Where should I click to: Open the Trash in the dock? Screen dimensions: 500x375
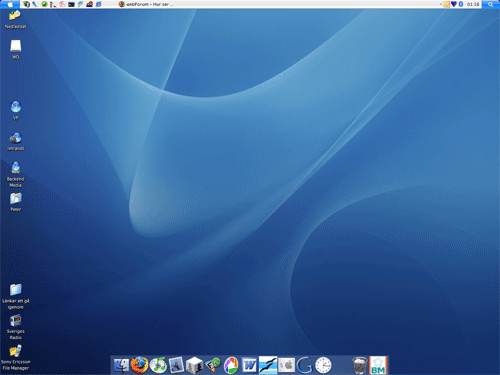360,365
